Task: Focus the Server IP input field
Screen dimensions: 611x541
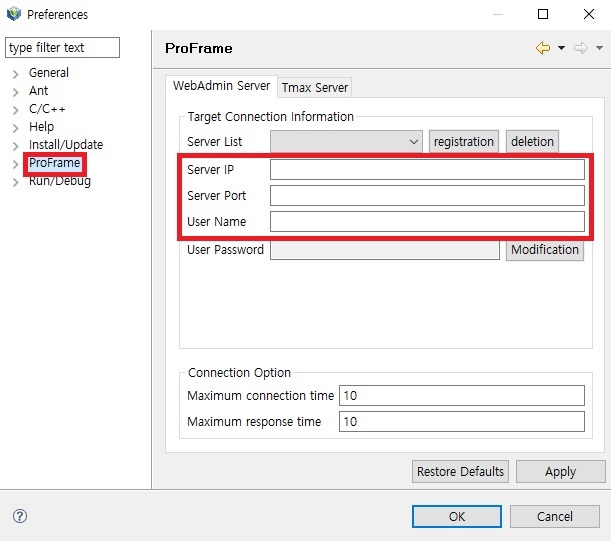Action: [427, 170]
